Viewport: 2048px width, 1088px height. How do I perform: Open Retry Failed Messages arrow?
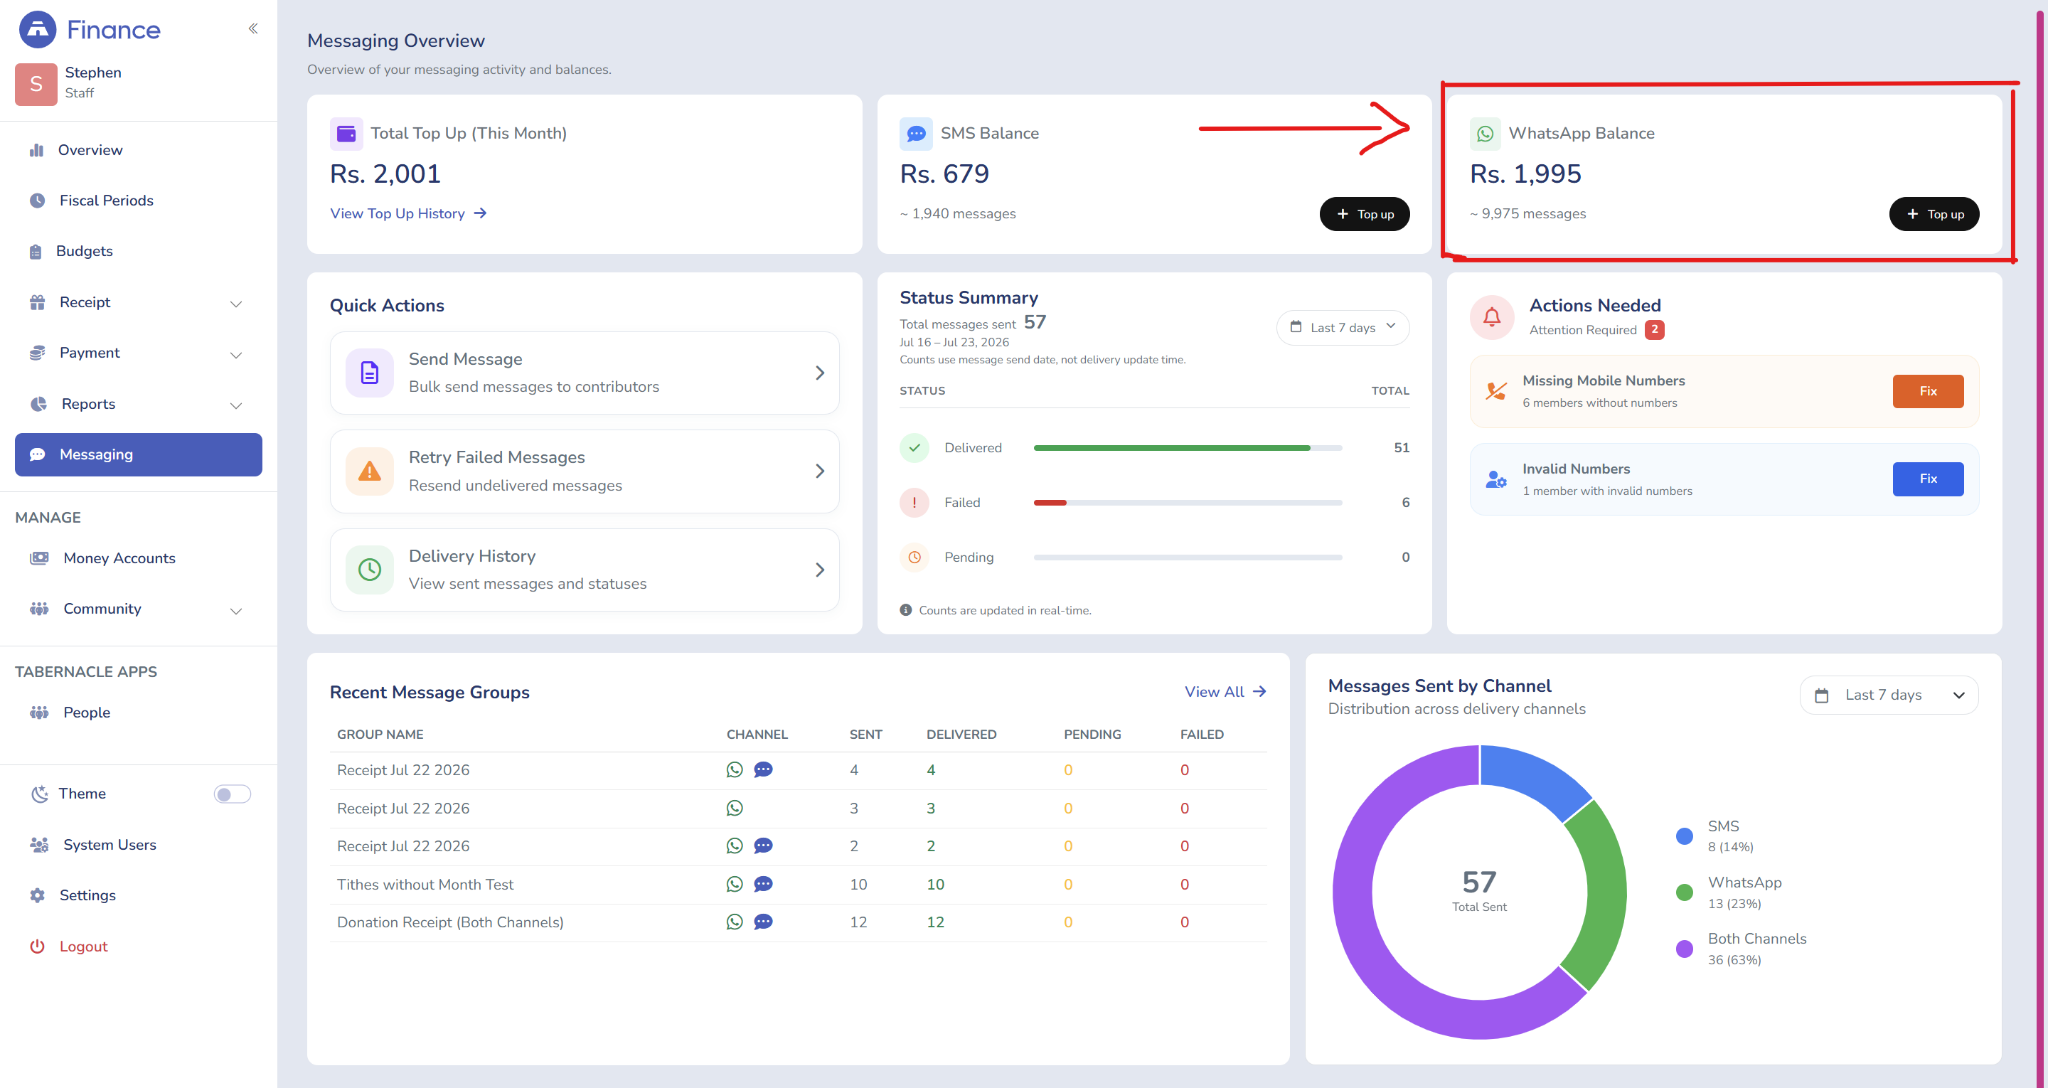point(820,471)
